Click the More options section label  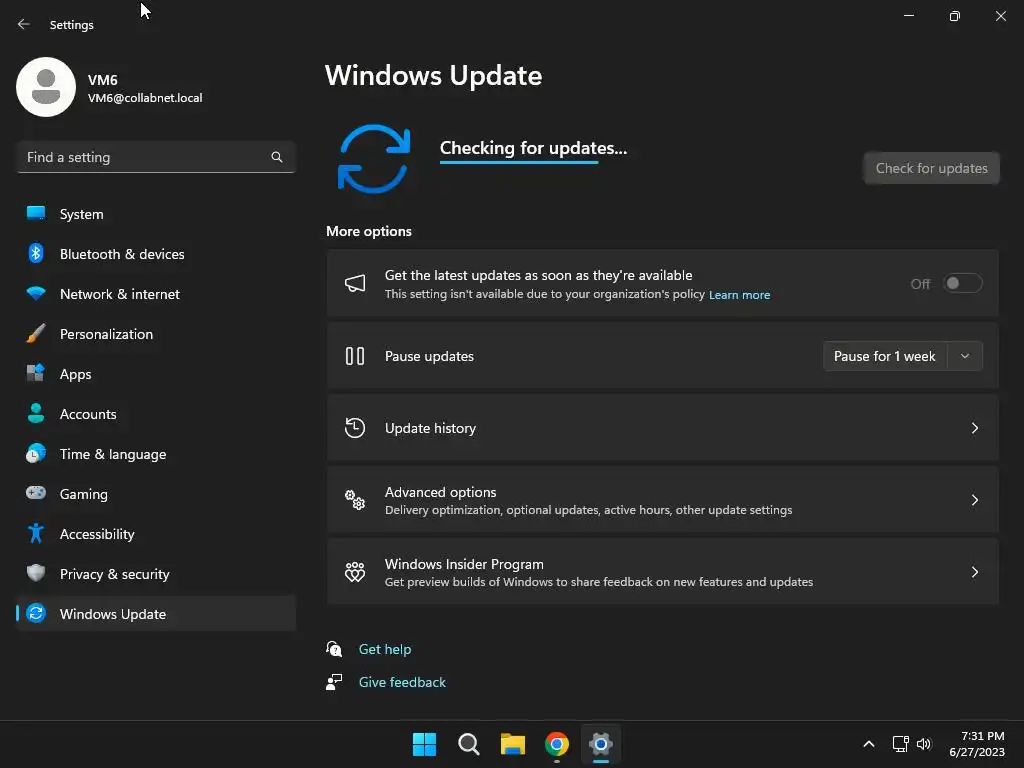(x=368, y=231)
